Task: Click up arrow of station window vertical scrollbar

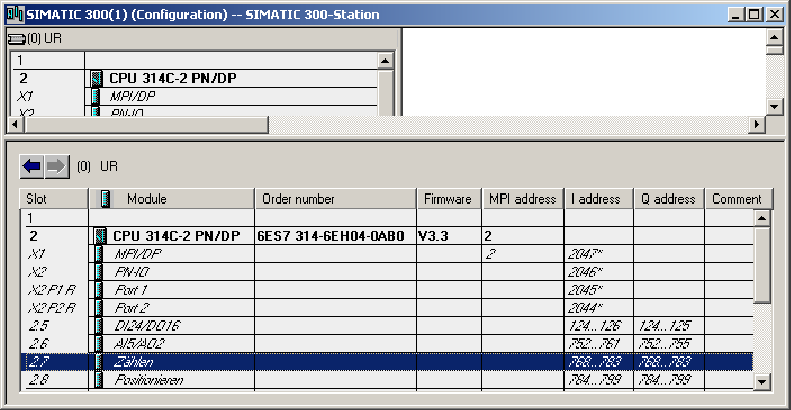Action: coord(774,37)
